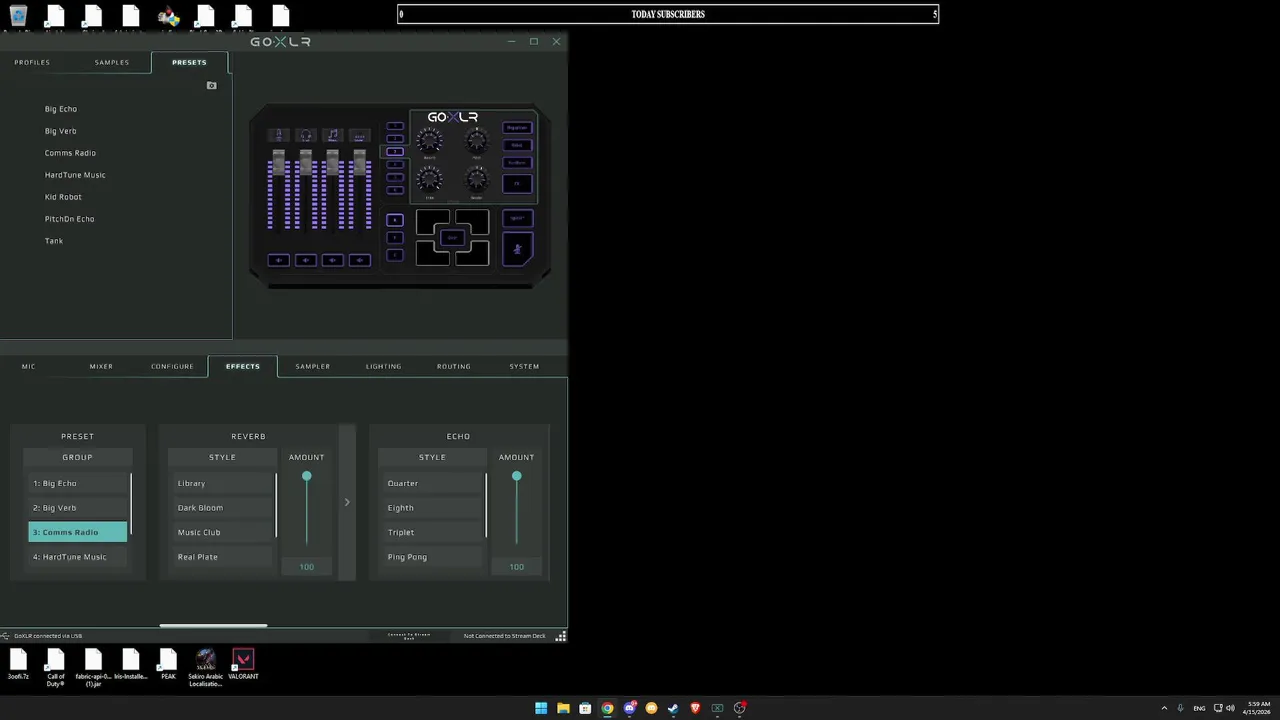Screen dimensions: 1280x720
Task: Select the Real Plate reverb style
Action: click(222, 557)
